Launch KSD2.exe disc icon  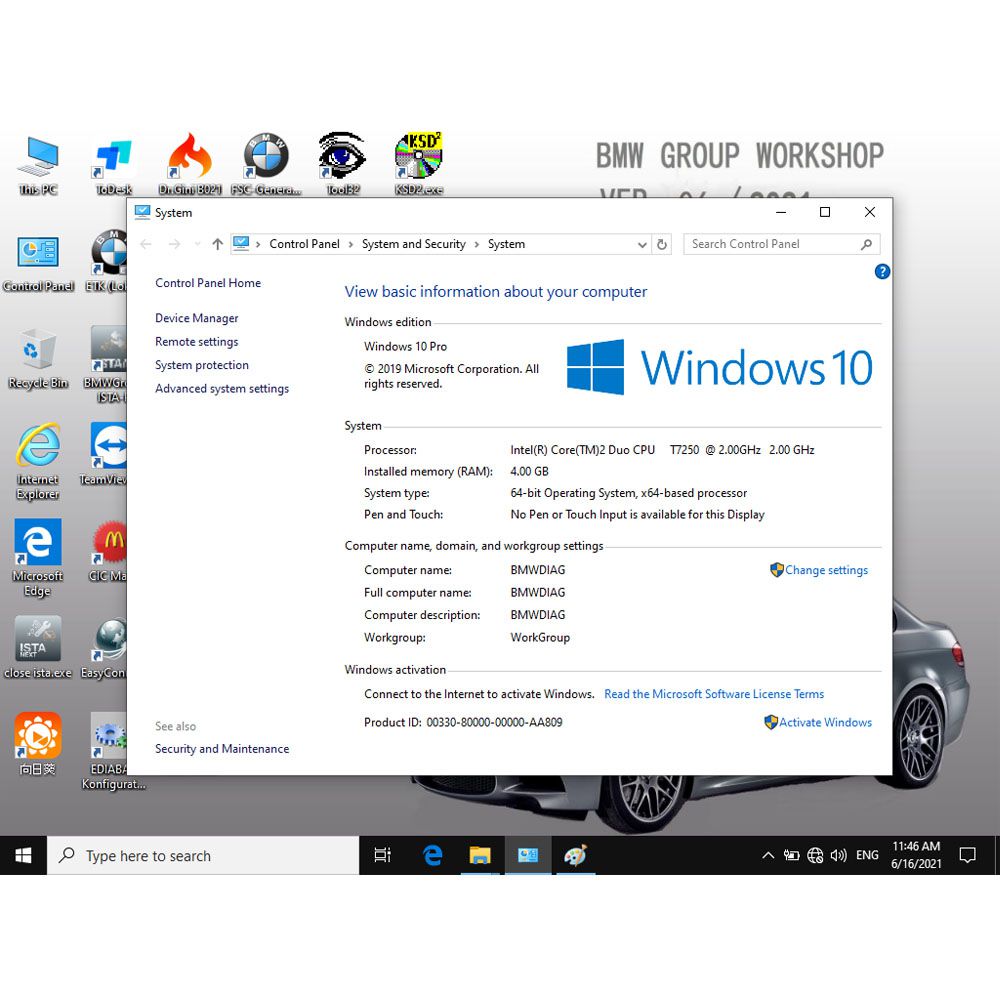[418, 165]
